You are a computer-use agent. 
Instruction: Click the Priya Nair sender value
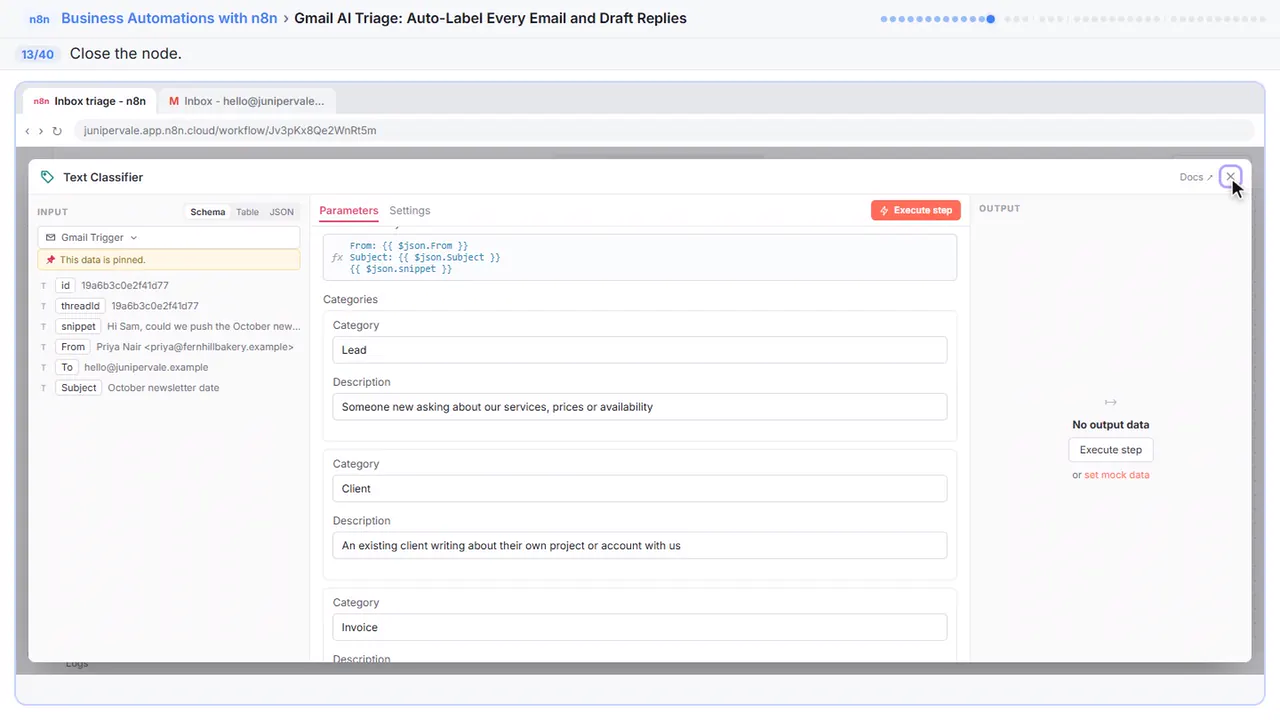[x=195, y=347]
